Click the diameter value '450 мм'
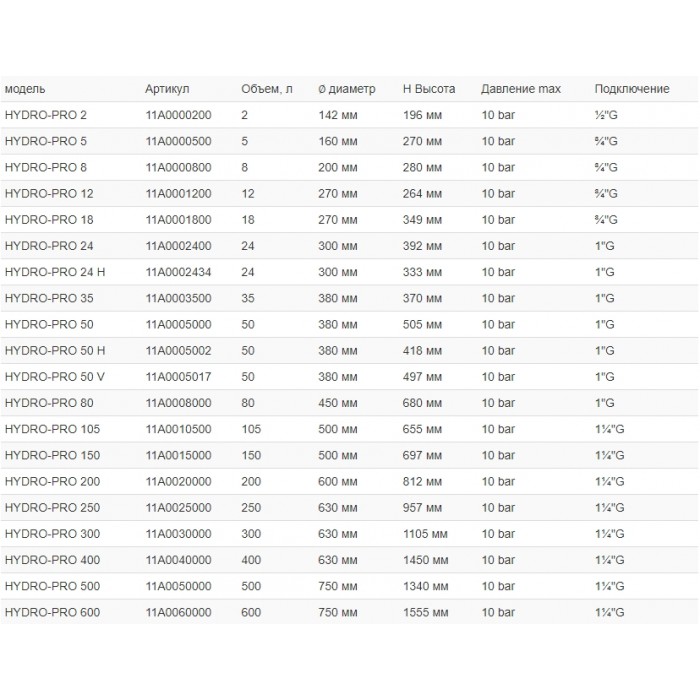This screenshot has width=700, height=700. tap(338, 403)
